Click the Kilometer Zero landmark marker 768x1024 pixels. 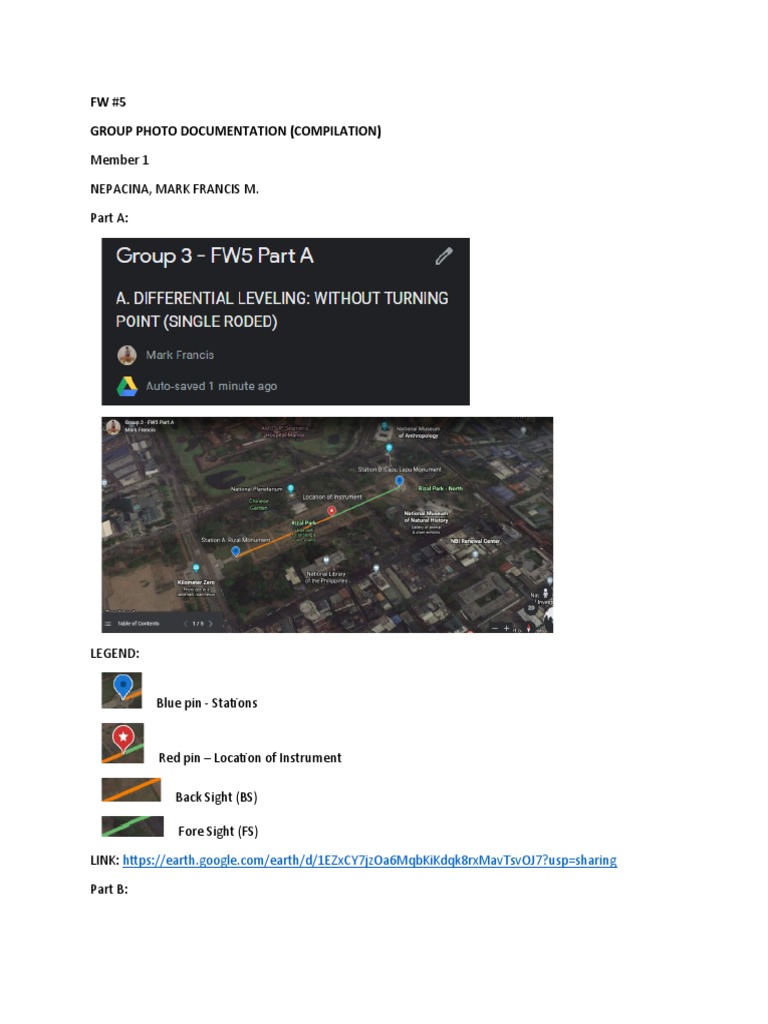(195, 569)
